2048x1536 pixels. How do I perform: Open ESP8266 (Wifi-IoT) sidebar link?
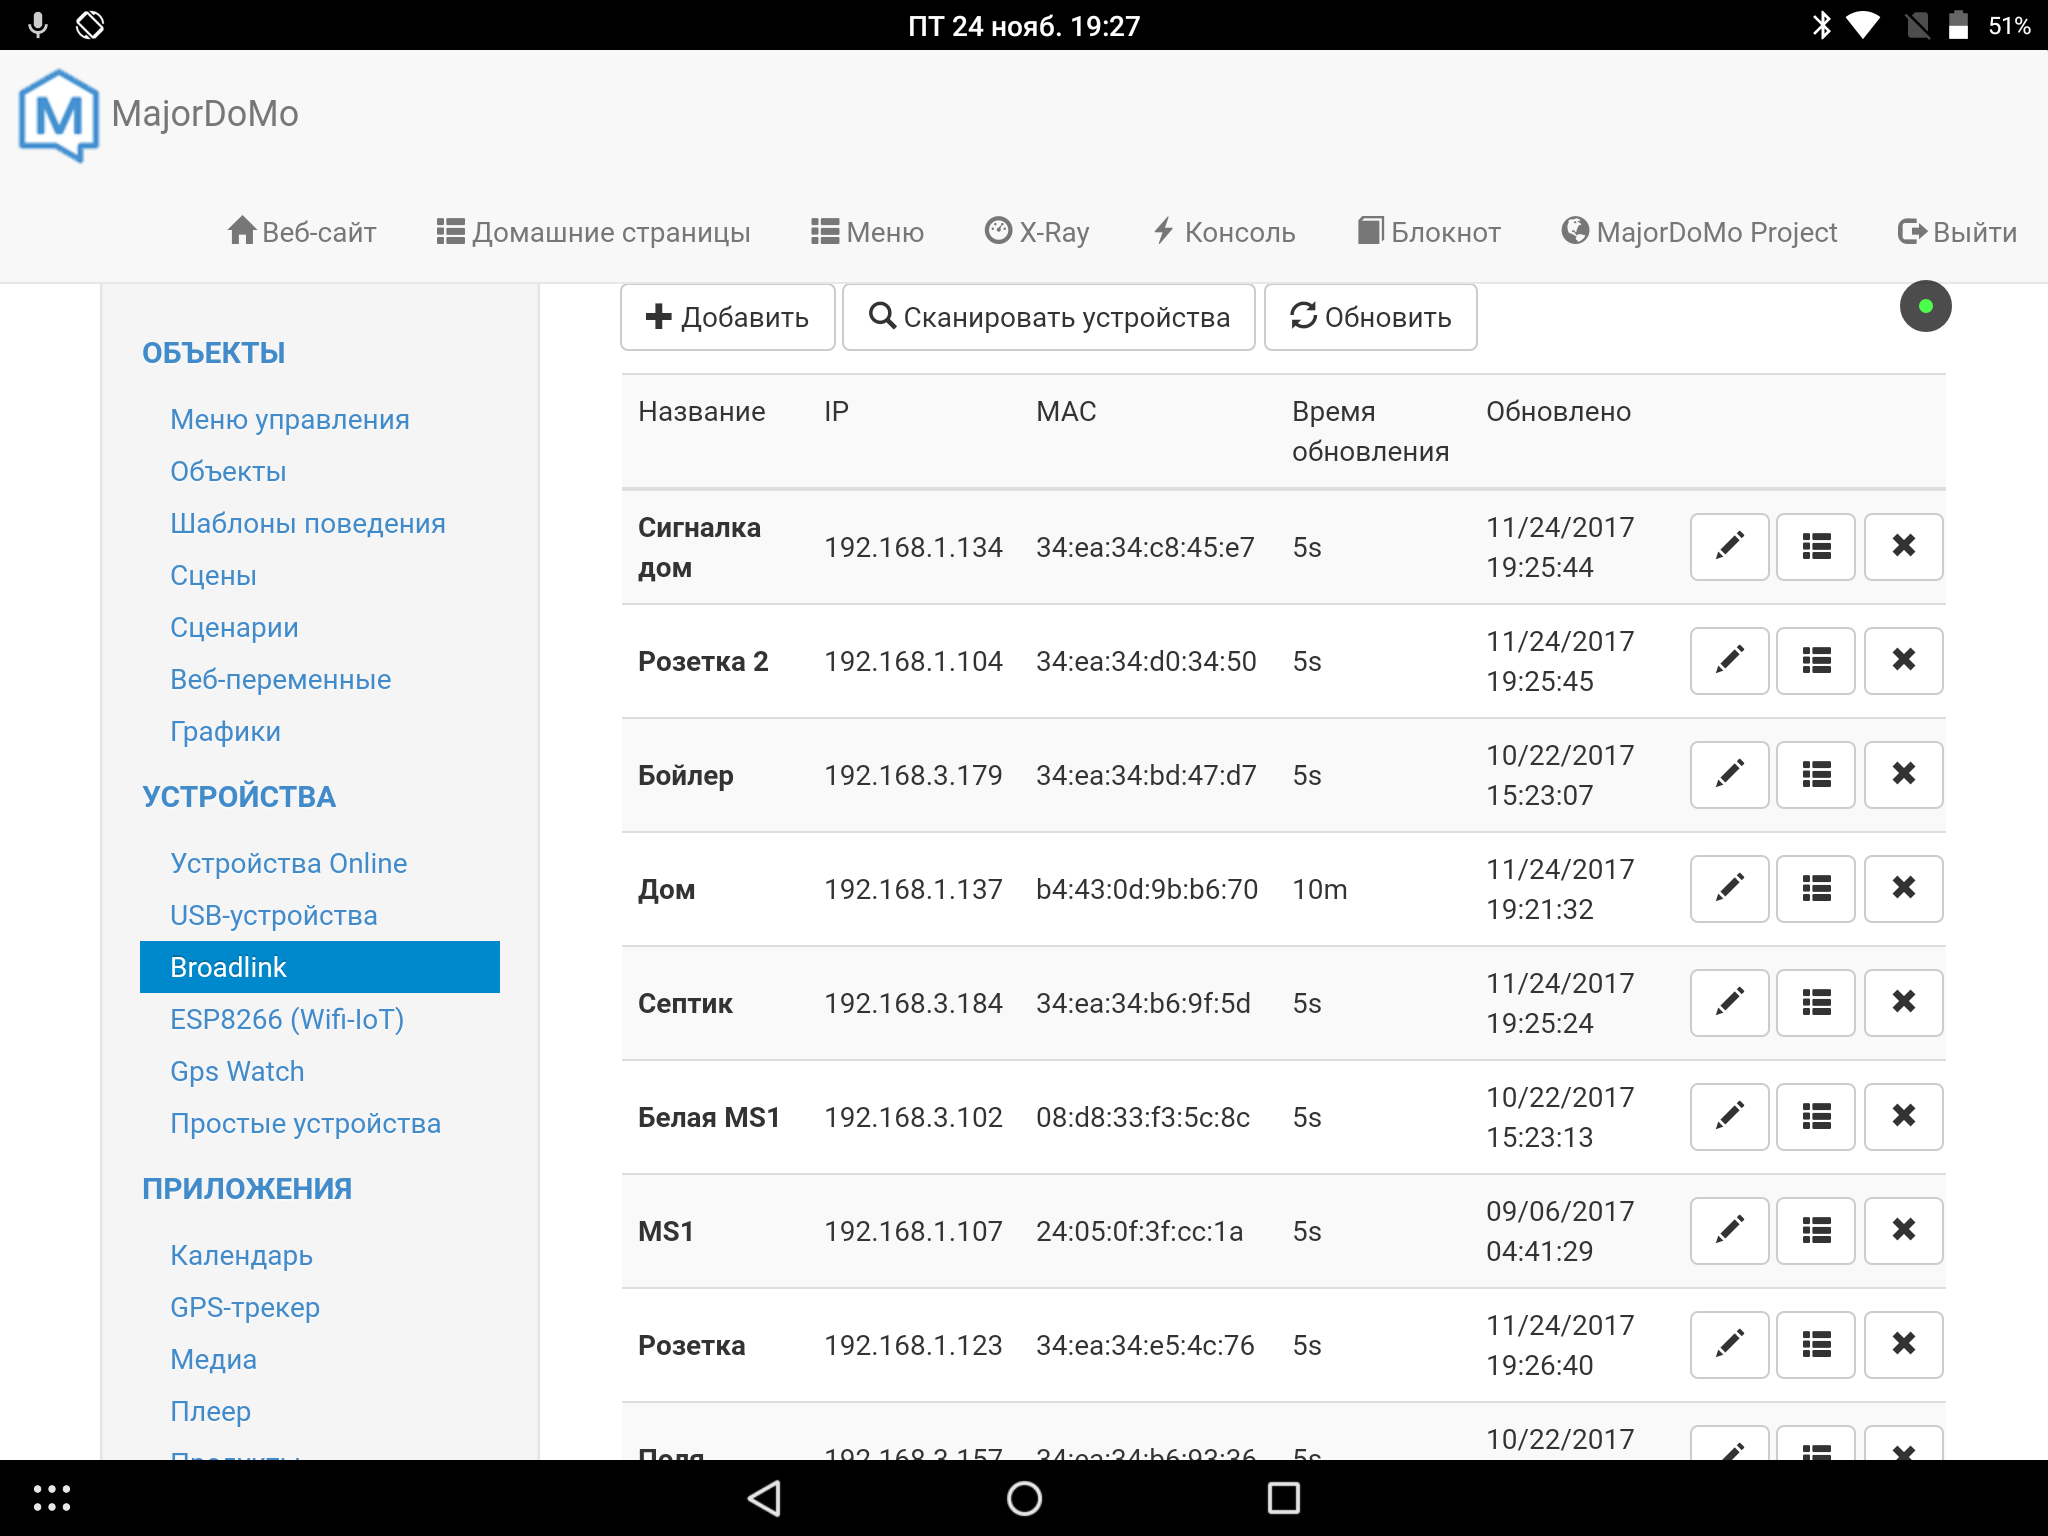point(287,1019)
